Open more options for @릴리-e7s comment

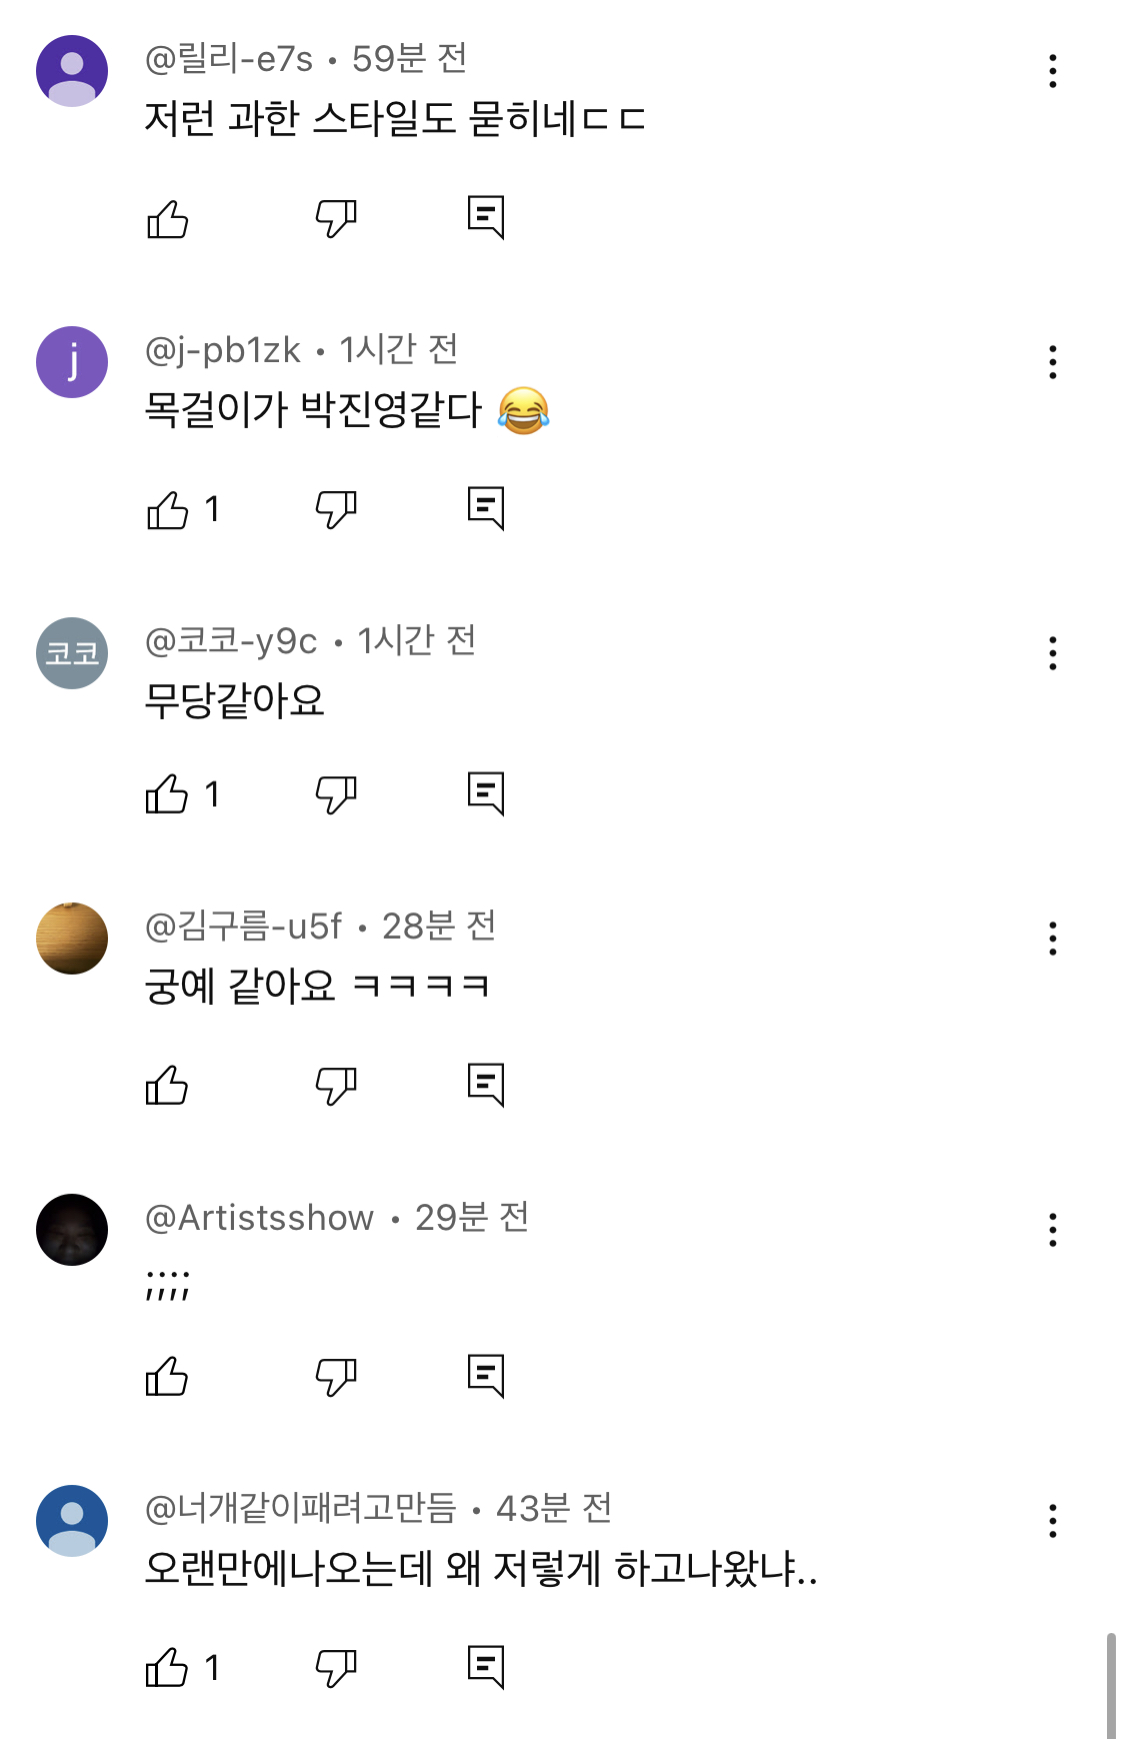click(x=1052, y=71)
